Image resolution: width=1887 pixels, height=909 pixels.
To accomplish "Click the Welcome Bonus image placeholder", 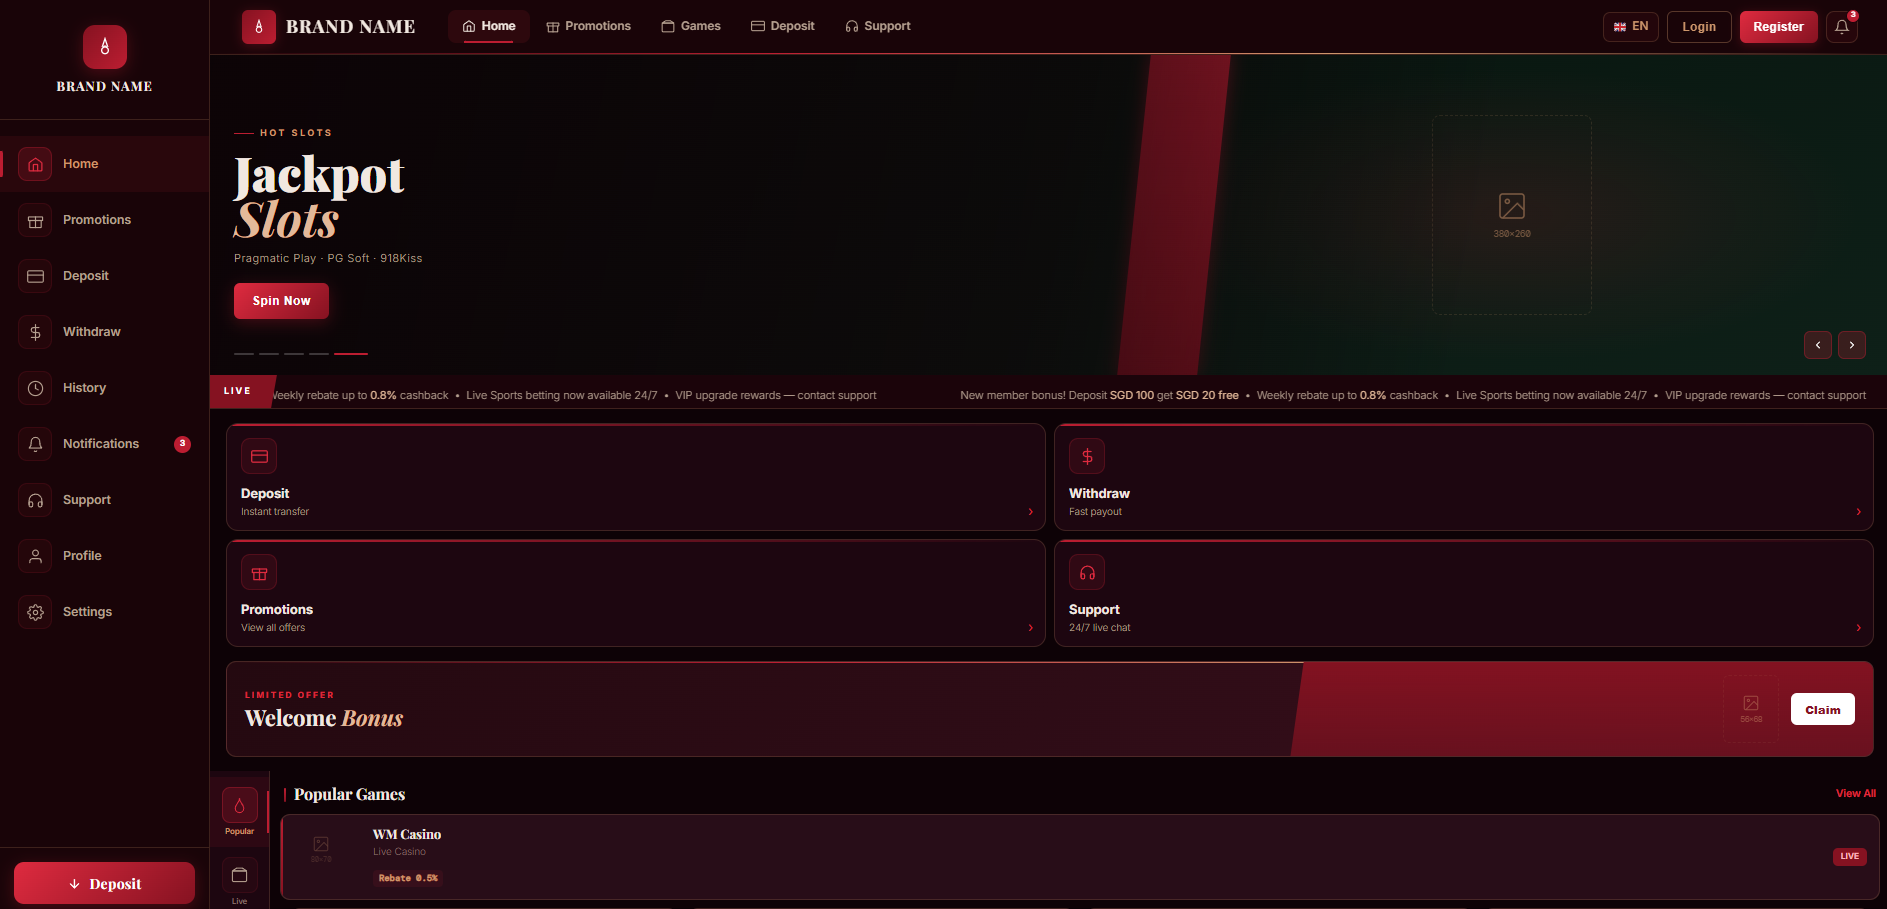I will click(x=1751, y=709).
